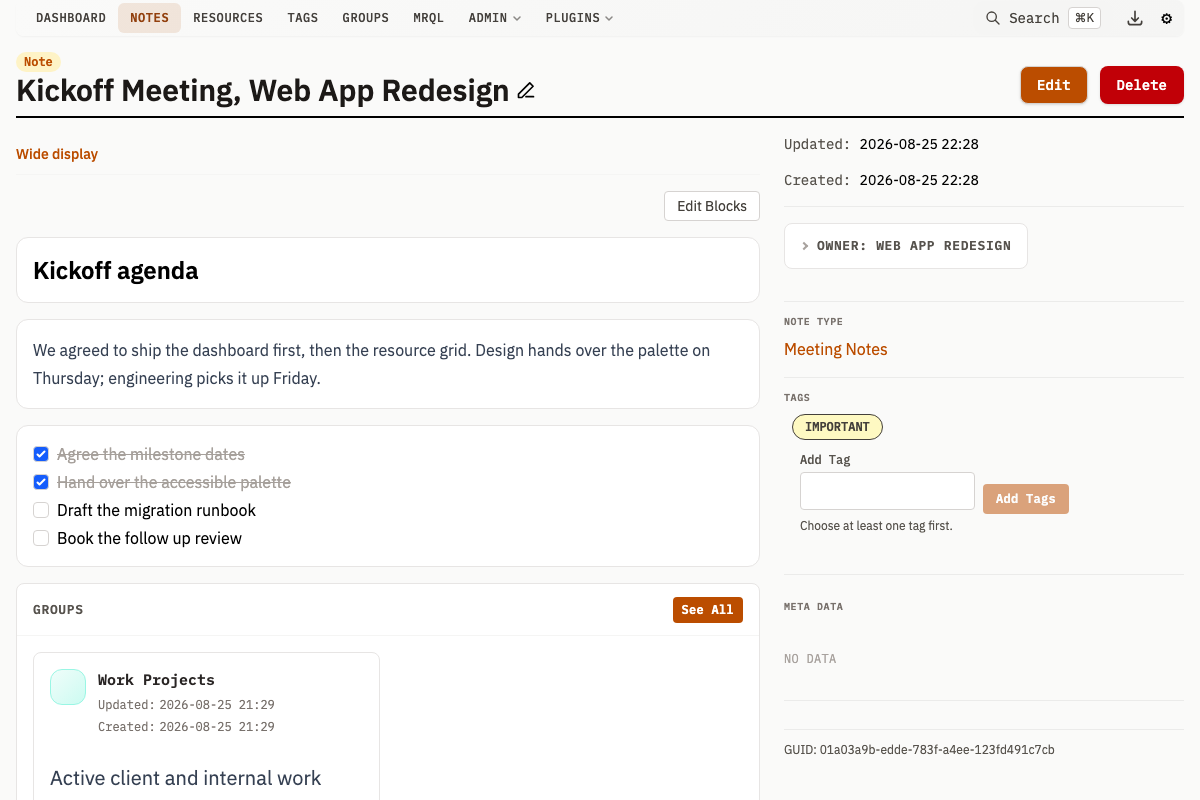Expand the Admin dropdown menu
This screenshot has width=1200, height=800.
tap(495, 18)
